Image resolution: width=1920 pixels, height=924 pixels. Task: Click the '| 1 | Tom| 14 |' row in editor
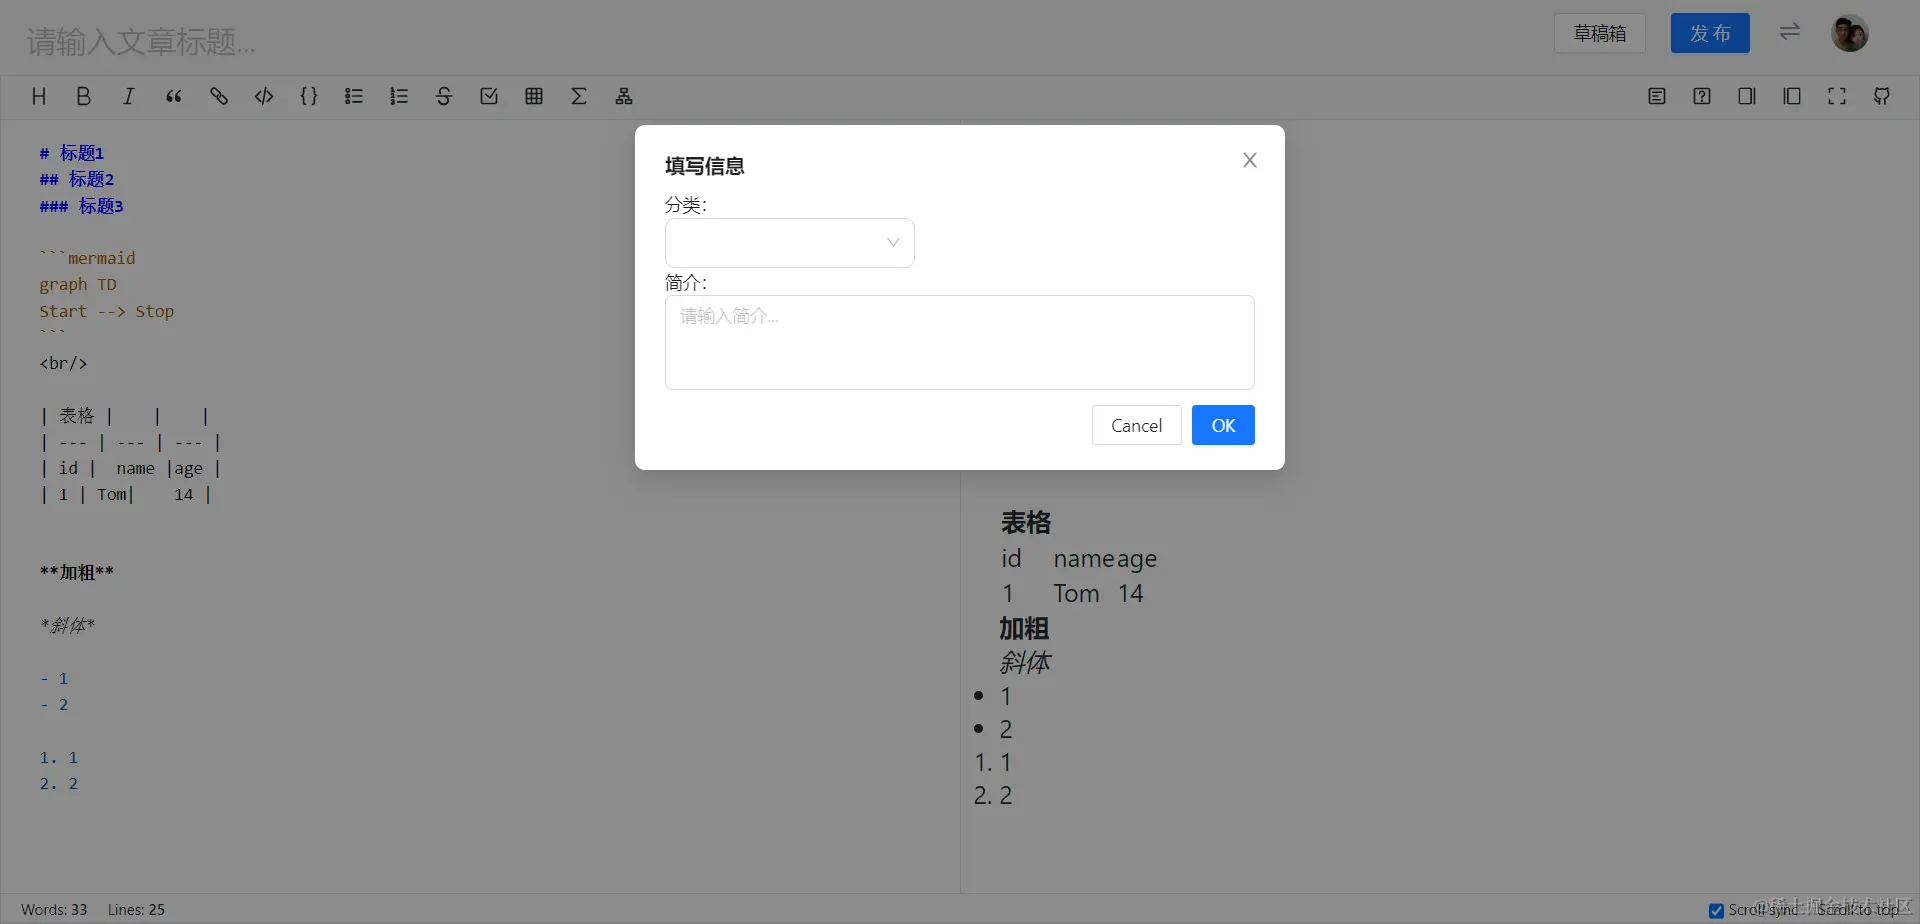[126, 494]
